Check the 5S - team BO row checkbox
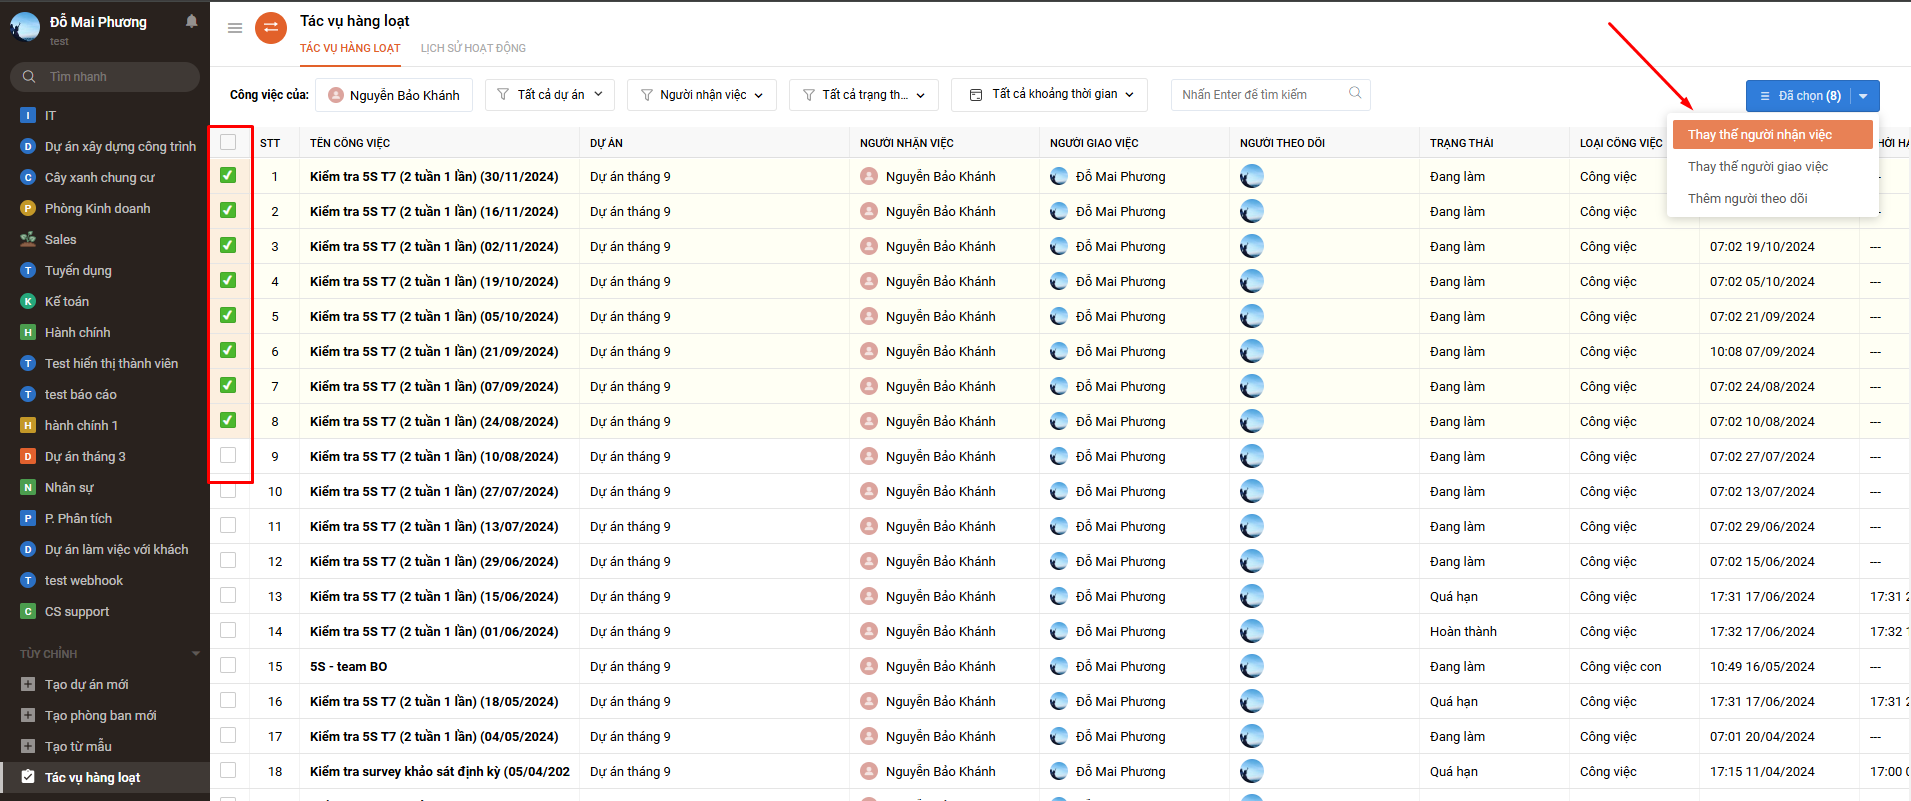The image size is (1911, 801). coord(228,665)
